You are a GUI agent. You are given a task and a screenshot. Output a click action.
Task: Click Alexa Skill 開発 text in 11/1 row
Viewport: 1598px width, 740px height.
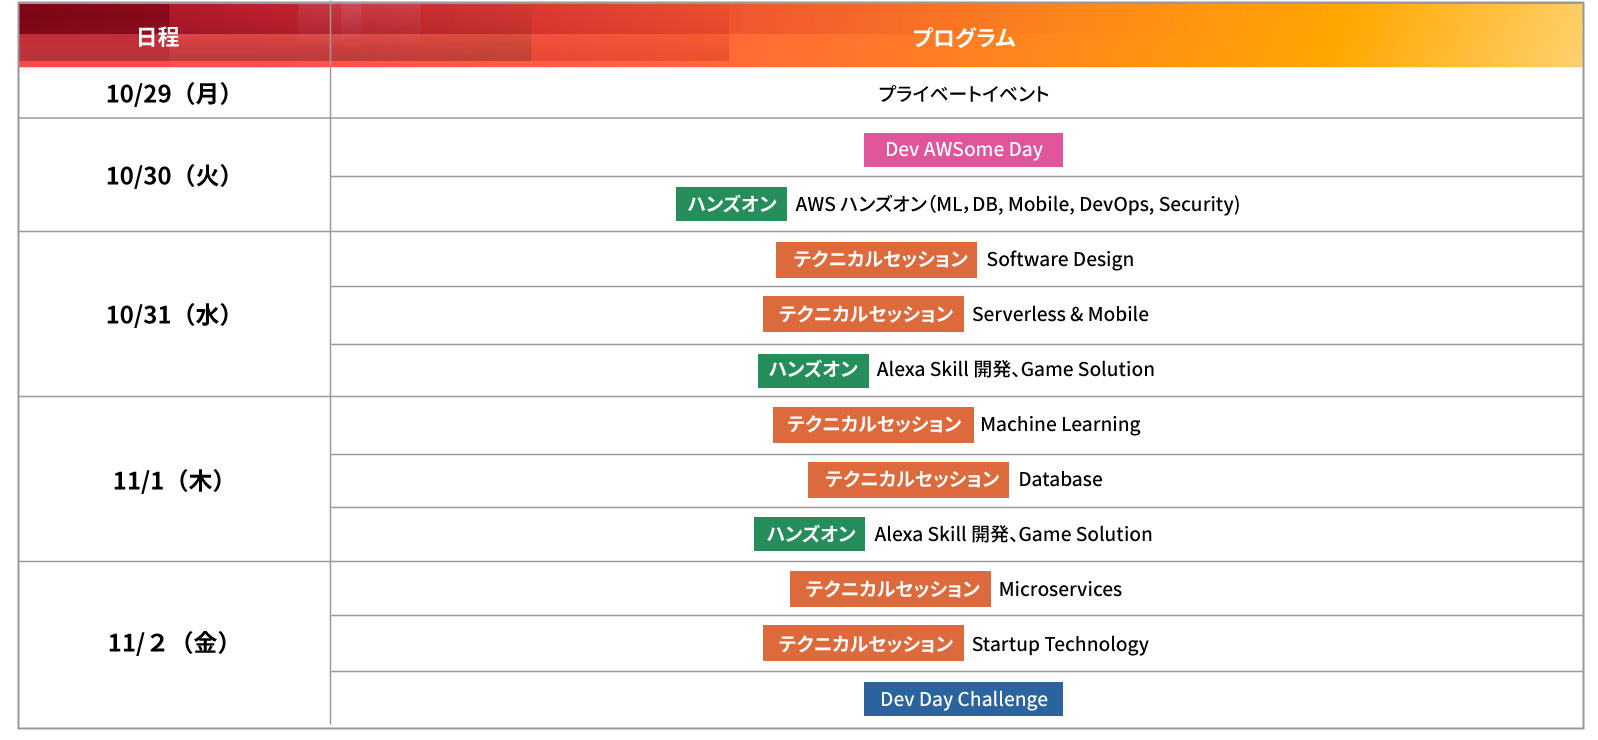(x=1013, y=535)
